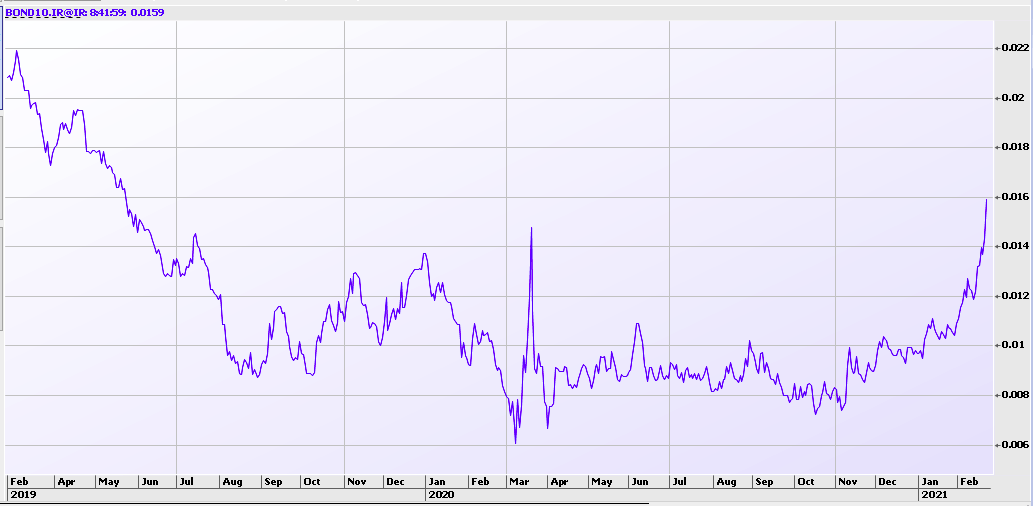Viewport: 1033px width, 506px height.
Task: Click the Dec 2020 axis label
Action: pos(887,482)
